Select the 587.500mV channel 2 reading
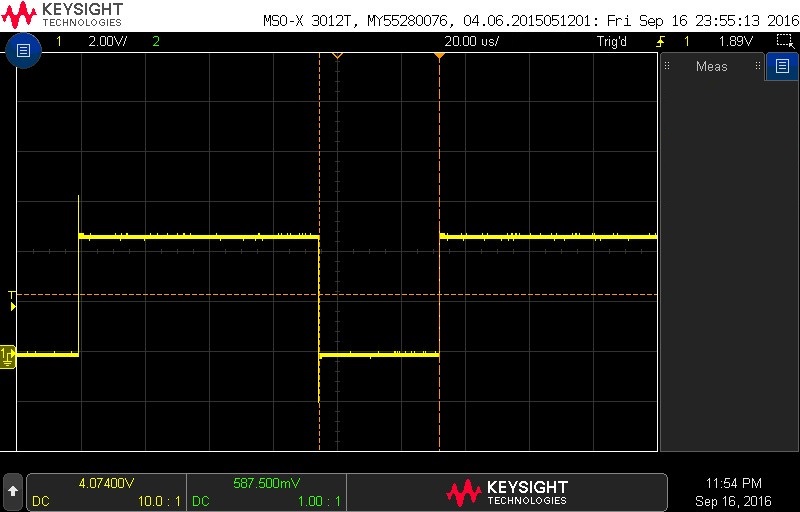The image size is (800, 512). pyautogui.click(x=266, y=482)
